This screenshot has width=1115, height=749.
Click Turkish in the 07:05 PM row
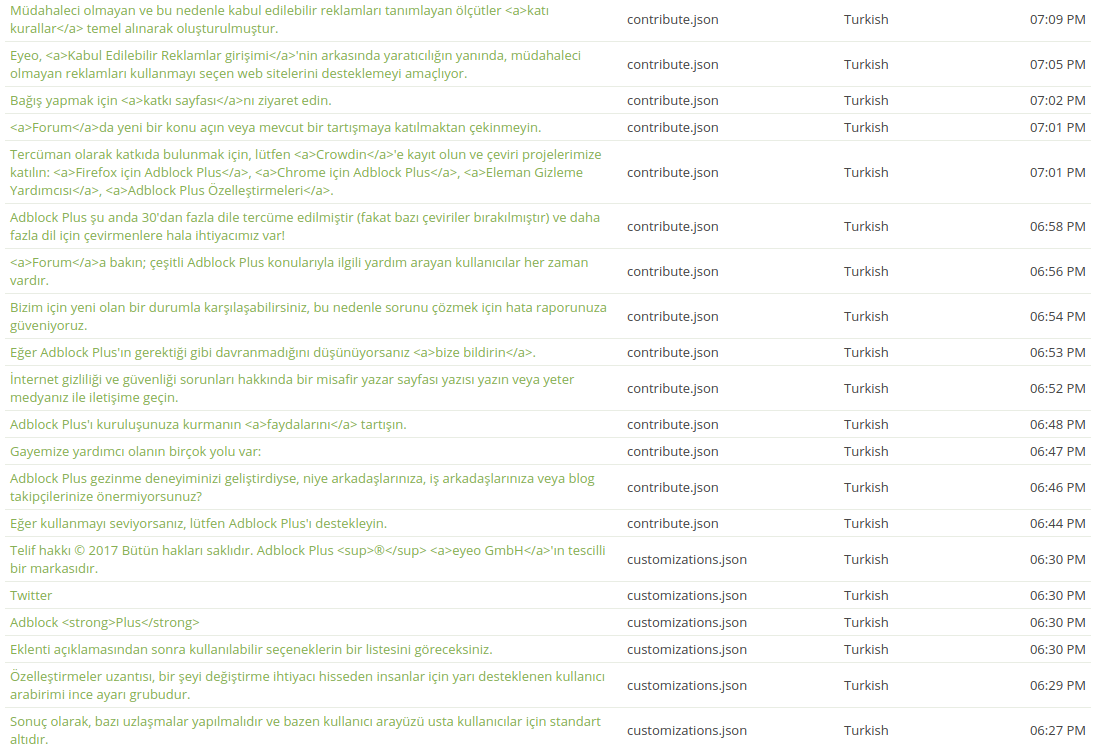coord(866,65)
